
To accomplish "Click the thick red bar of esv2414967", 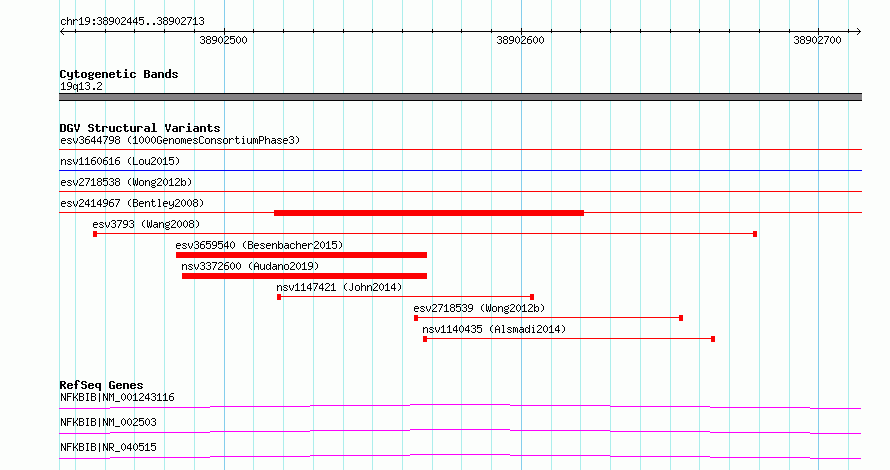I will click(x=429, y=213).
